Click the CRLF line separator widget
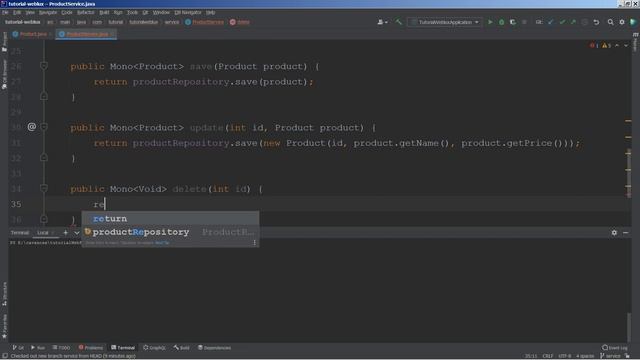 point(548,356)
